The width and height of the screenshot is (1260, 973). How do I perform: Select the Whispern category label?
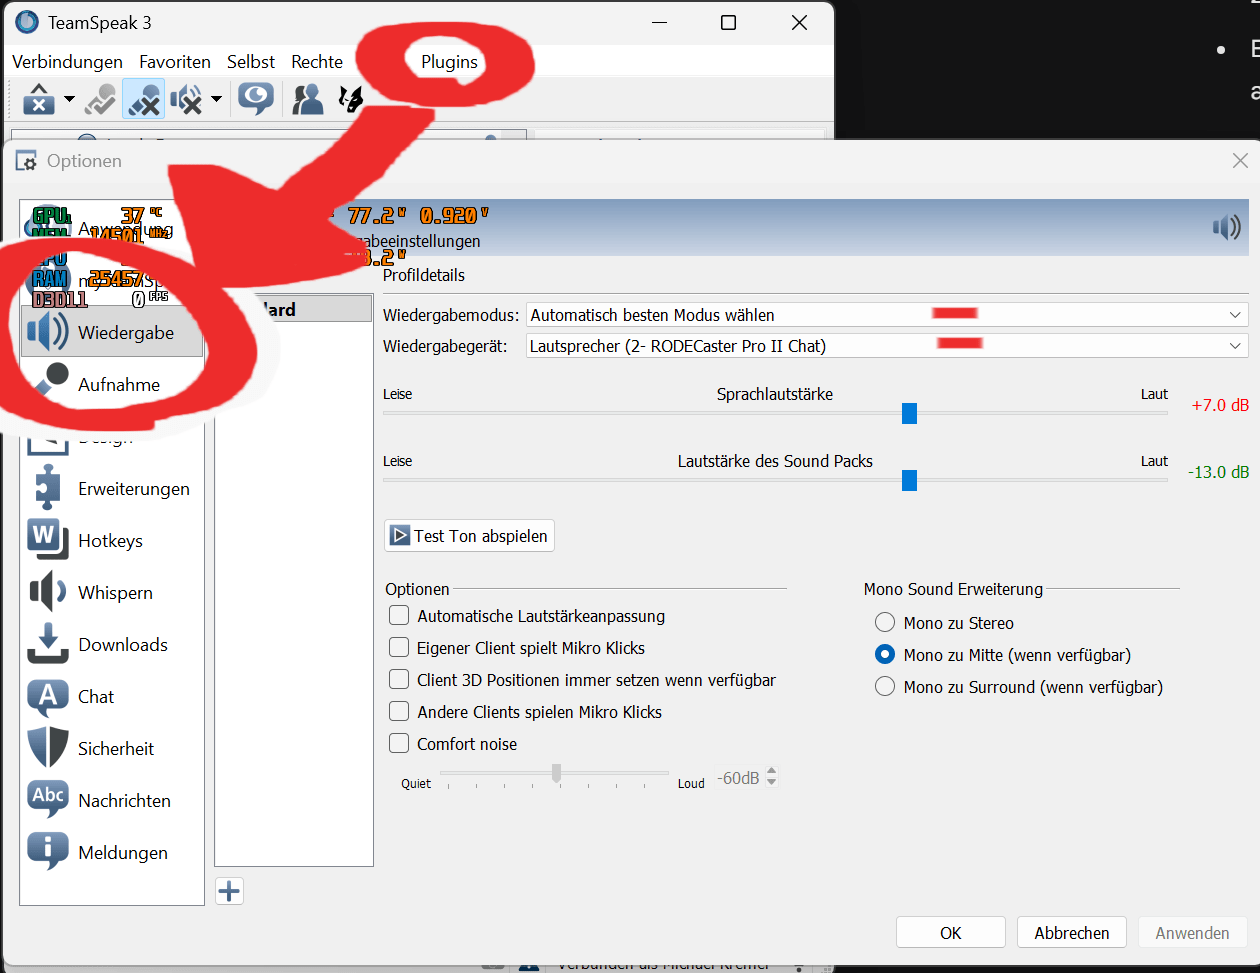pos(115,593)
